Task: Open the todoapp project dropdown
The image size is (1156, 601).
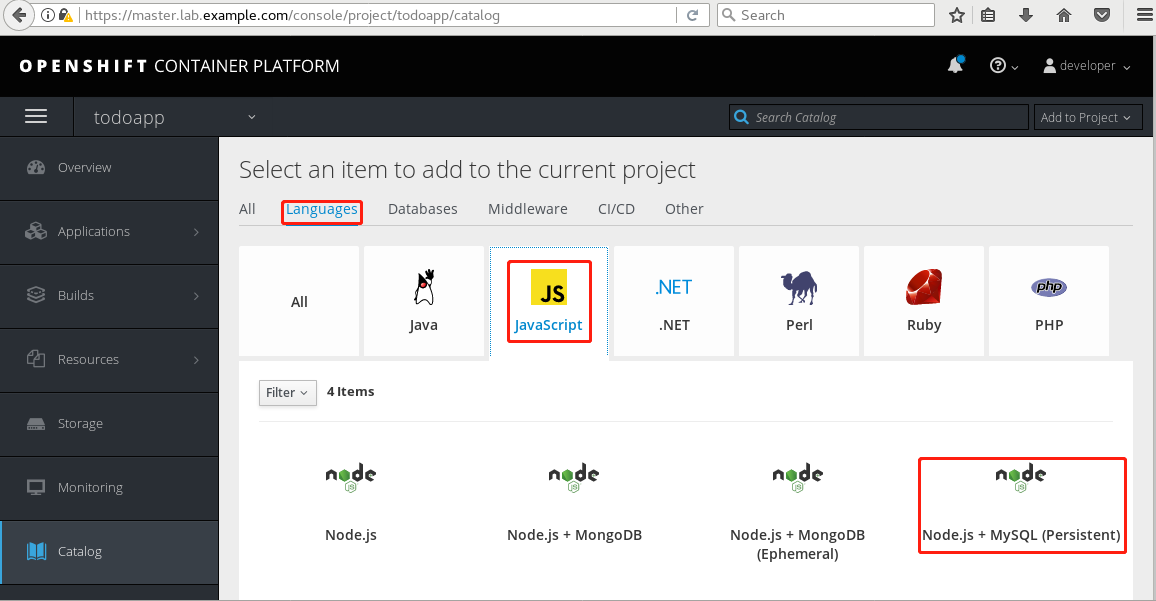Action: [175, 117]
